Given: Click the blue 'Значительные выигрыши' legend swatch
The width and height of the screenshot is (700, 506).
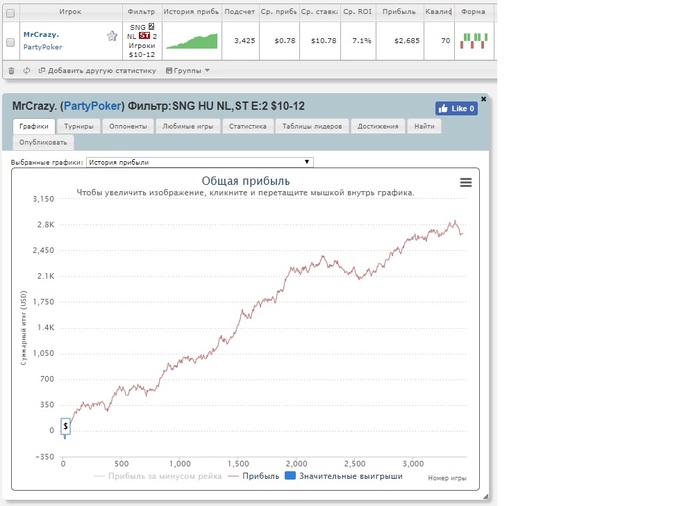Looking at the screenshot, I should pyautogui.click(x=290, y=476).
